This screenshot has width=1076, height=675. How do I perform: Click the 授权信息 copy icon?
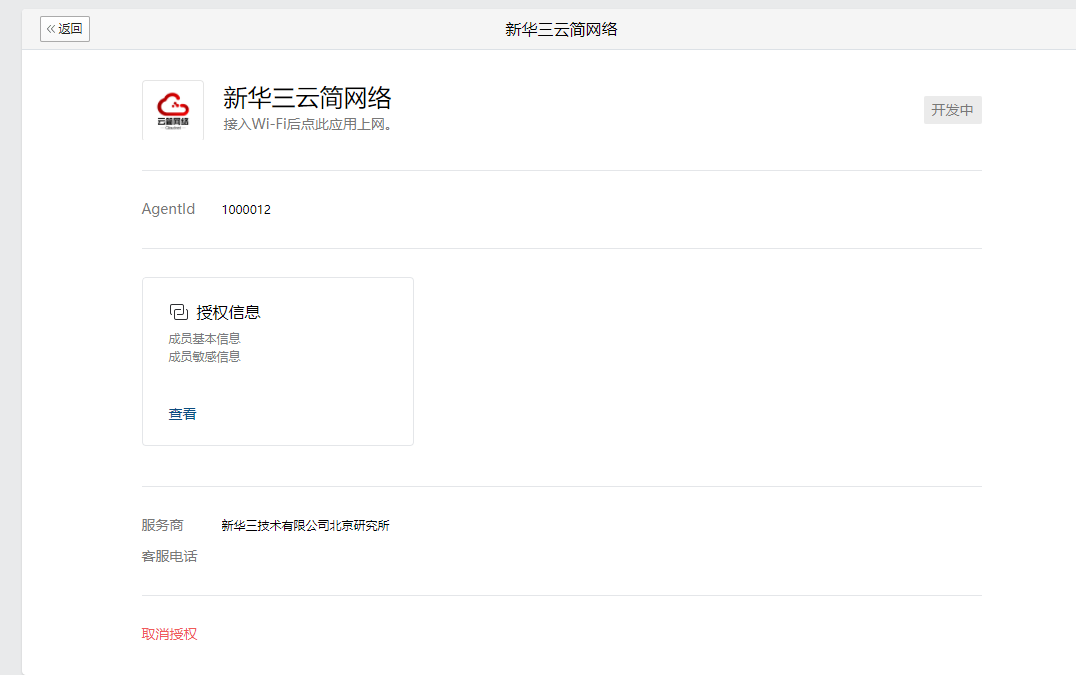click(x=178, y=312)
